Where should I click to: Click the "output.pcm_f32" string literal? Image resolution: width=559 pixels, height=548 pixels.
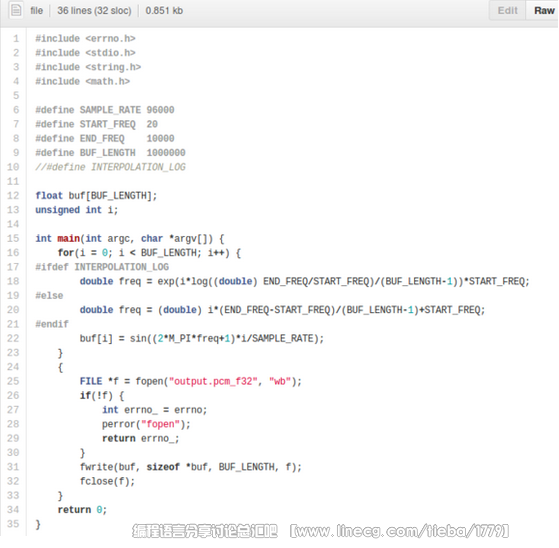[213, 381]
